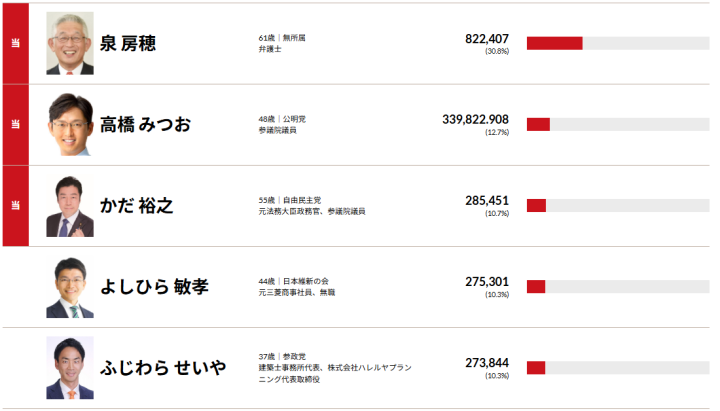
Task: Select candidate name 高橋 みつお
Action: [x=145, y=124]
